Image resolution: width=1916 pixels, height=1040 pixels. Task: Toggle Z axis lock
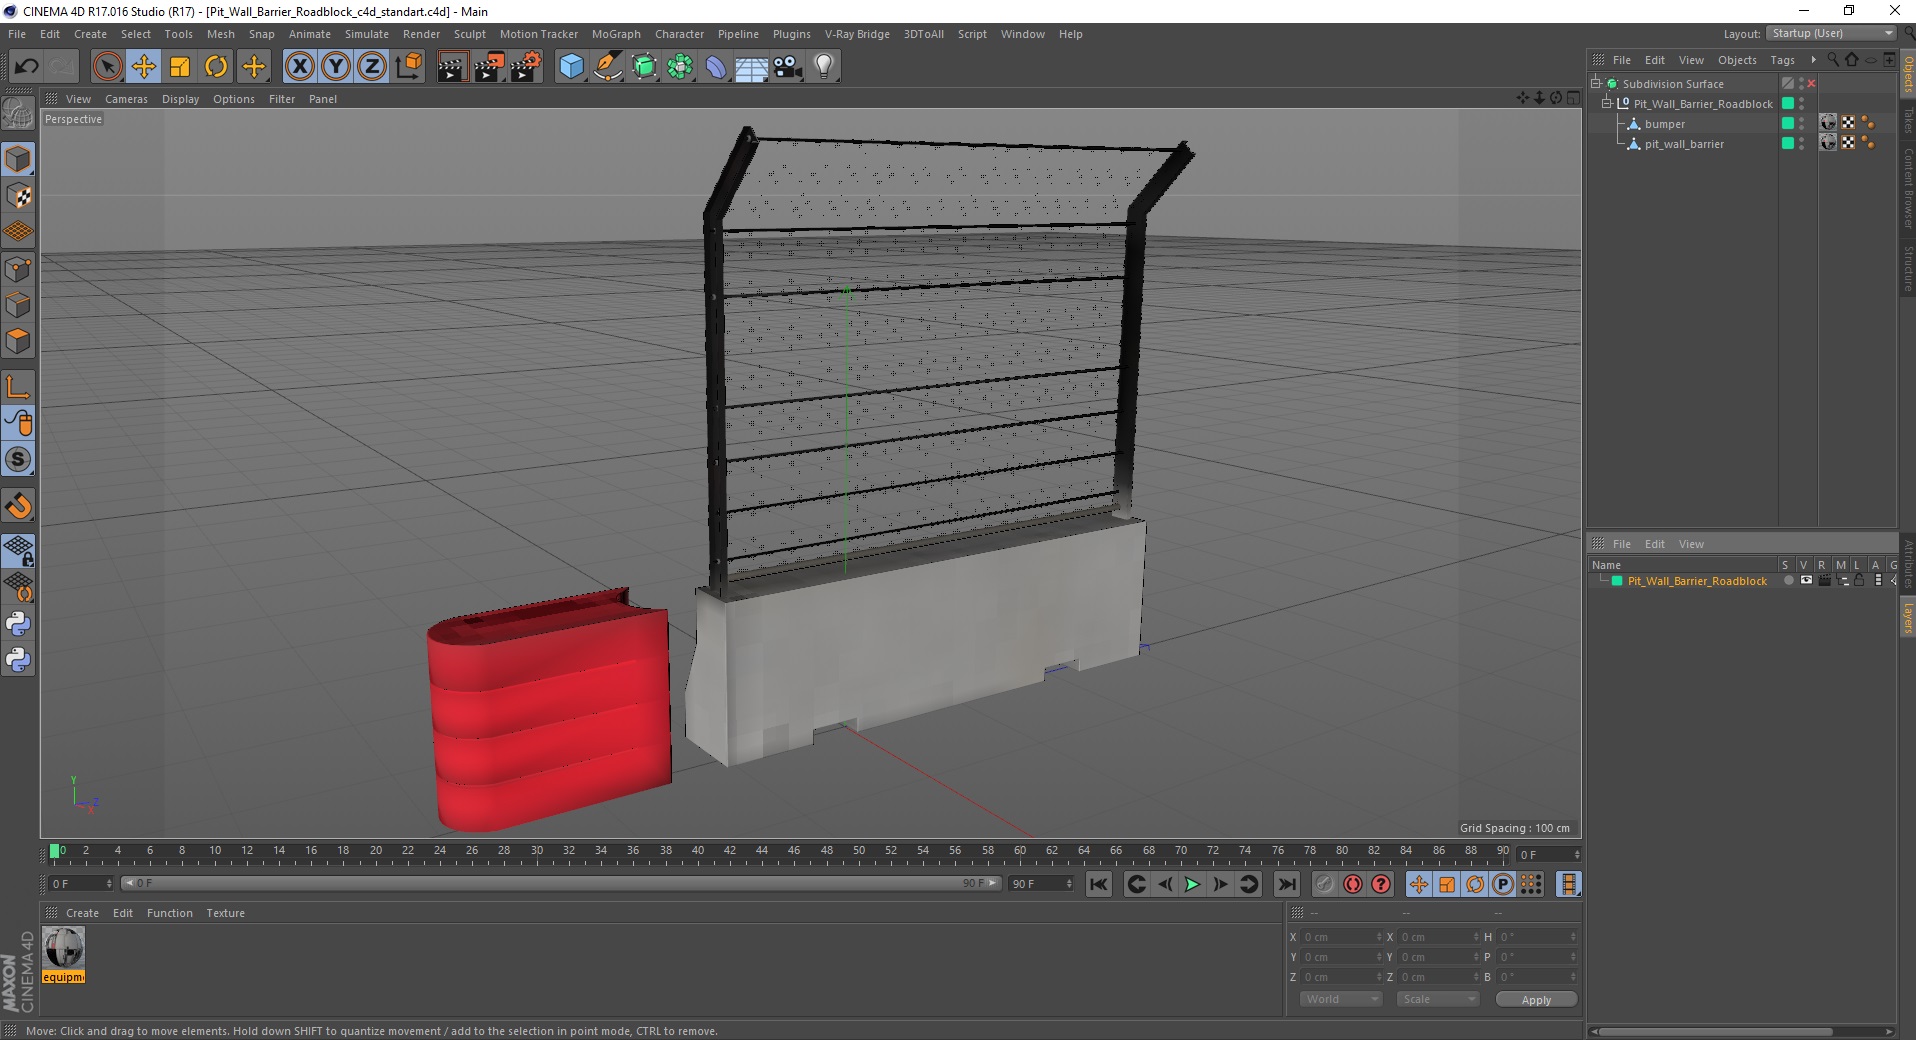372,67
